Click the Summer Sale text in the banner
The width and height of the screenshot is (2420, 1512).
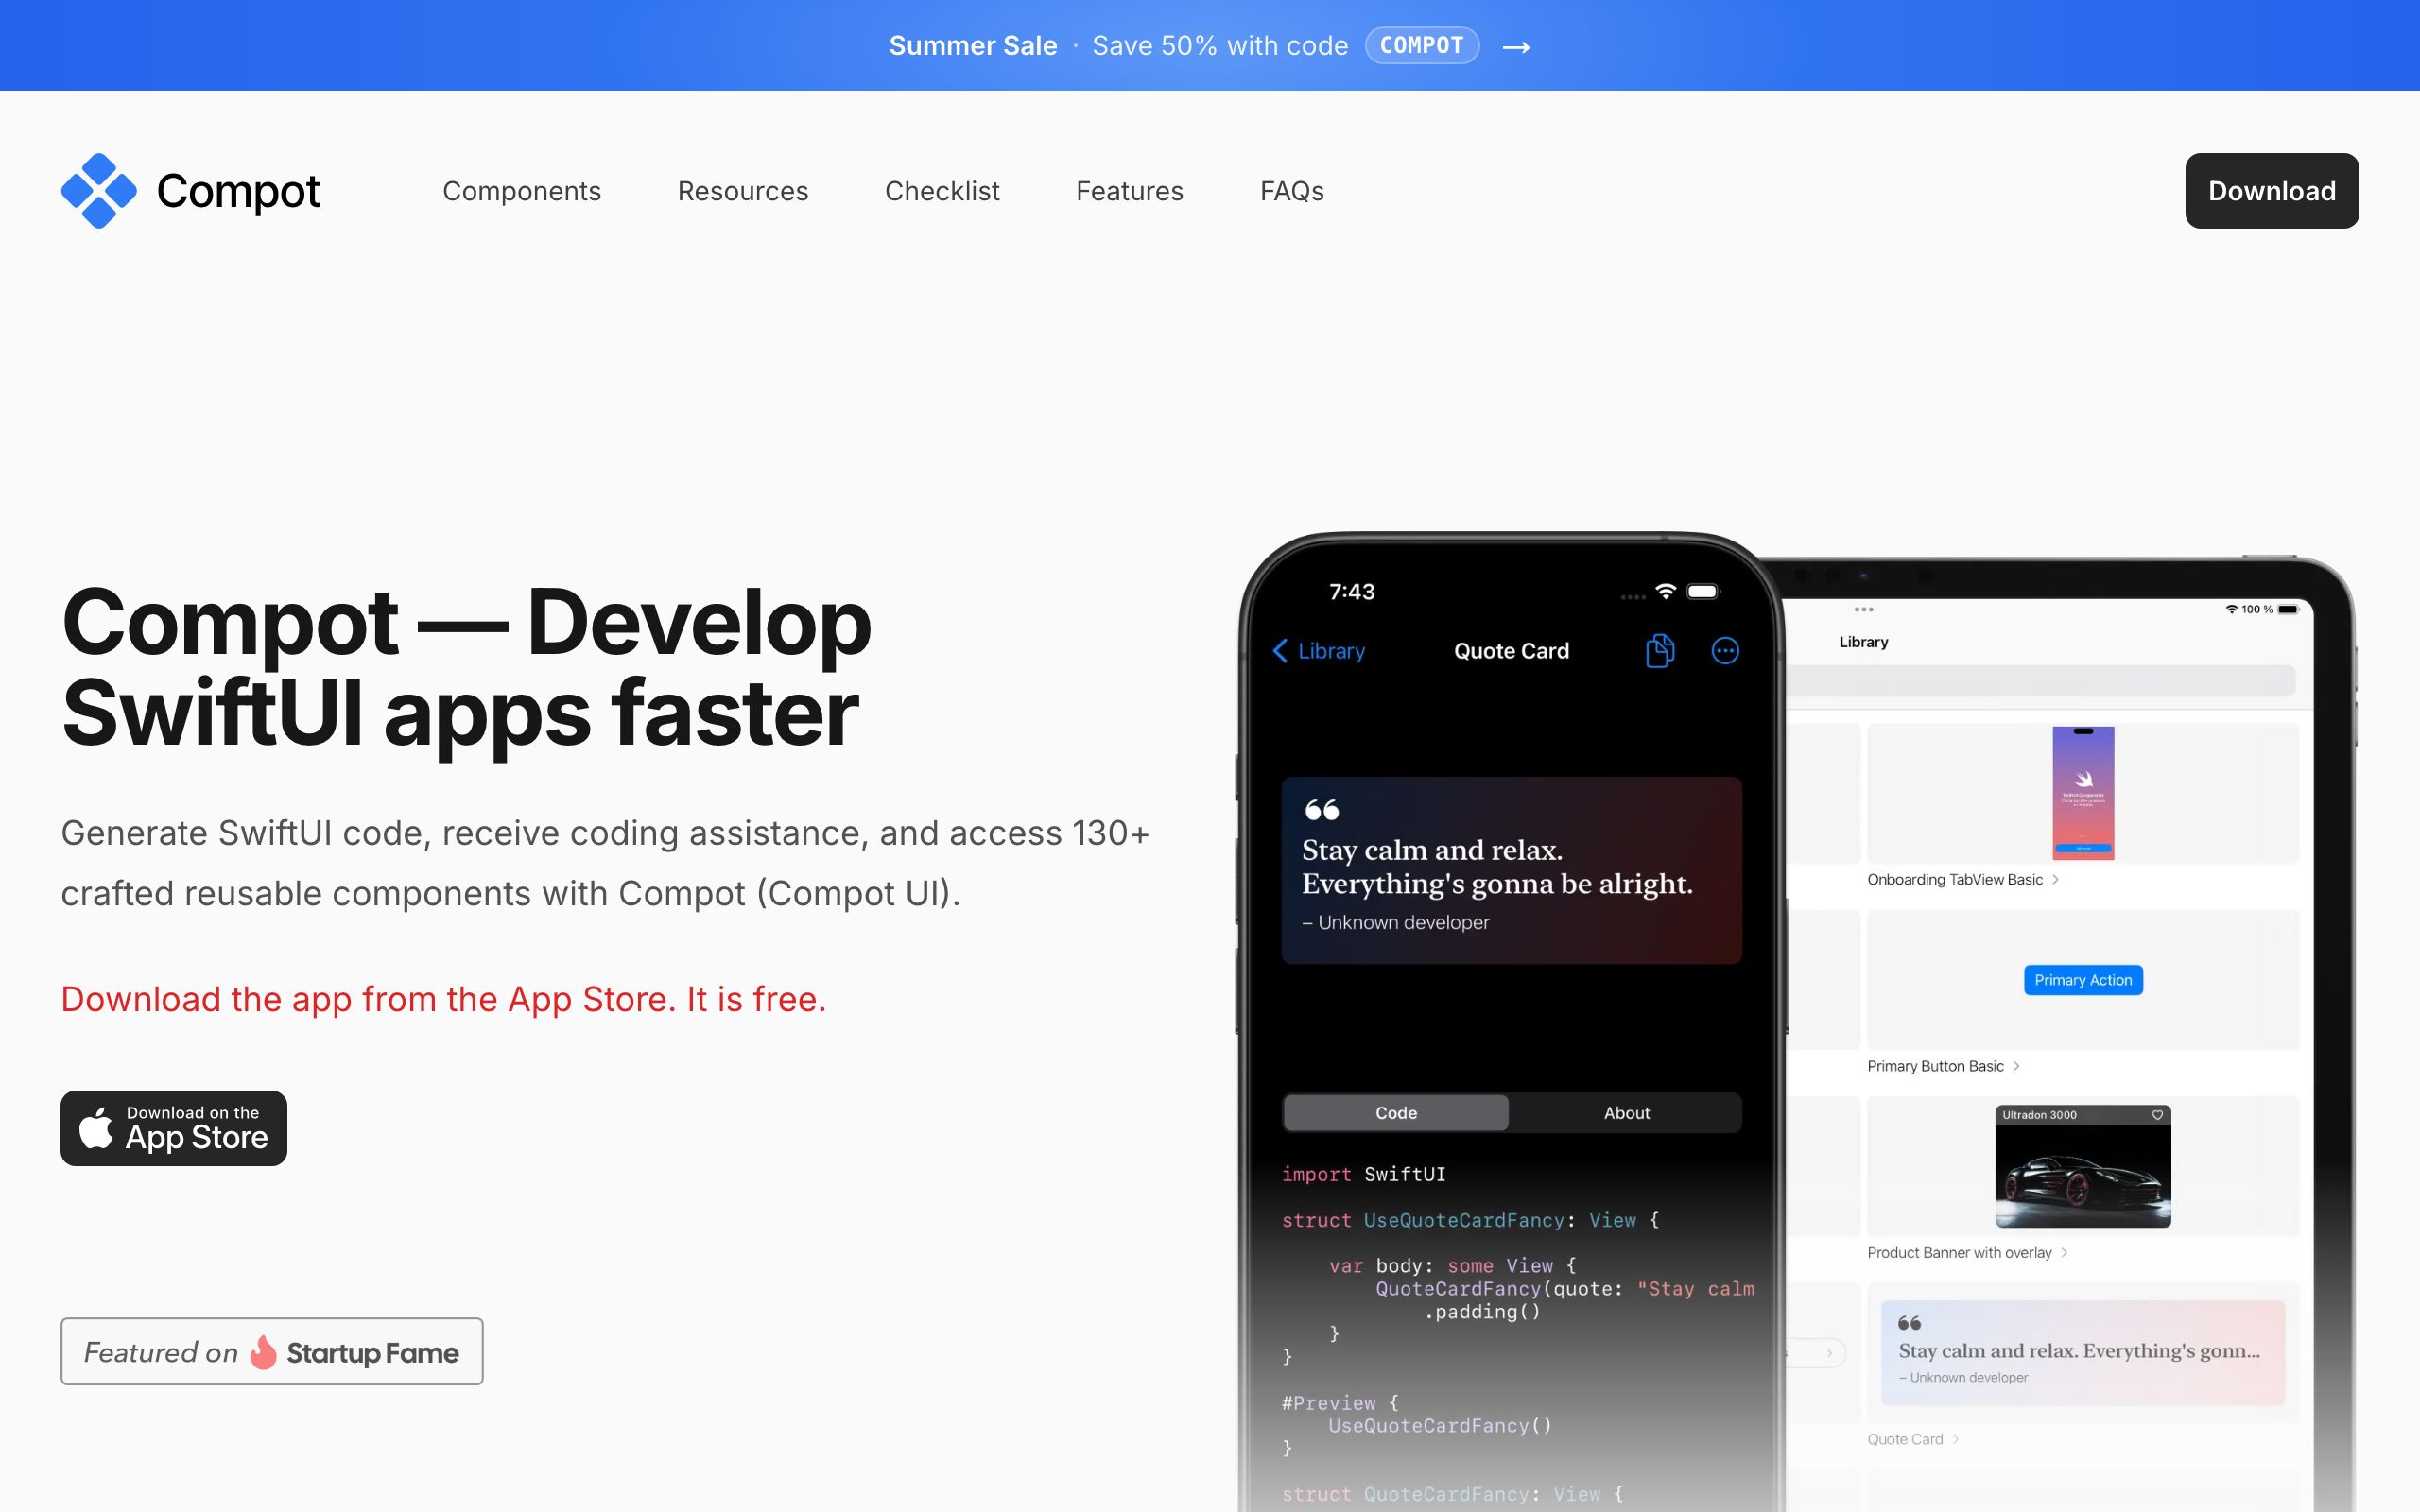pyautogui.click(x=972, y=46)
